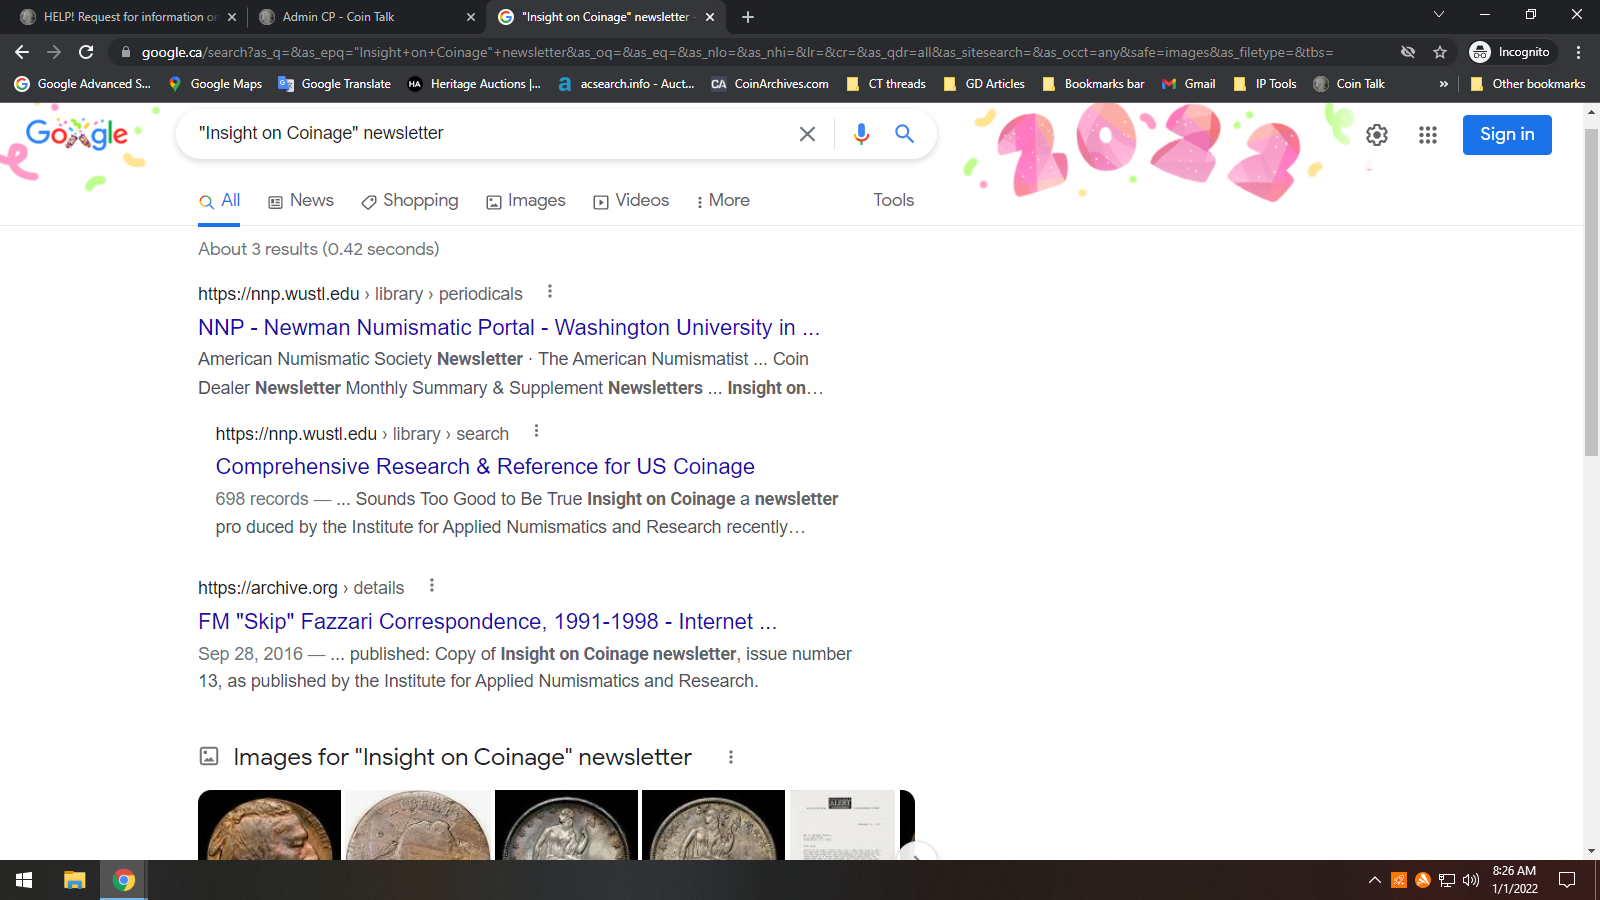Reload the current page
This screenshot has height=900, width=1600.
86,52
